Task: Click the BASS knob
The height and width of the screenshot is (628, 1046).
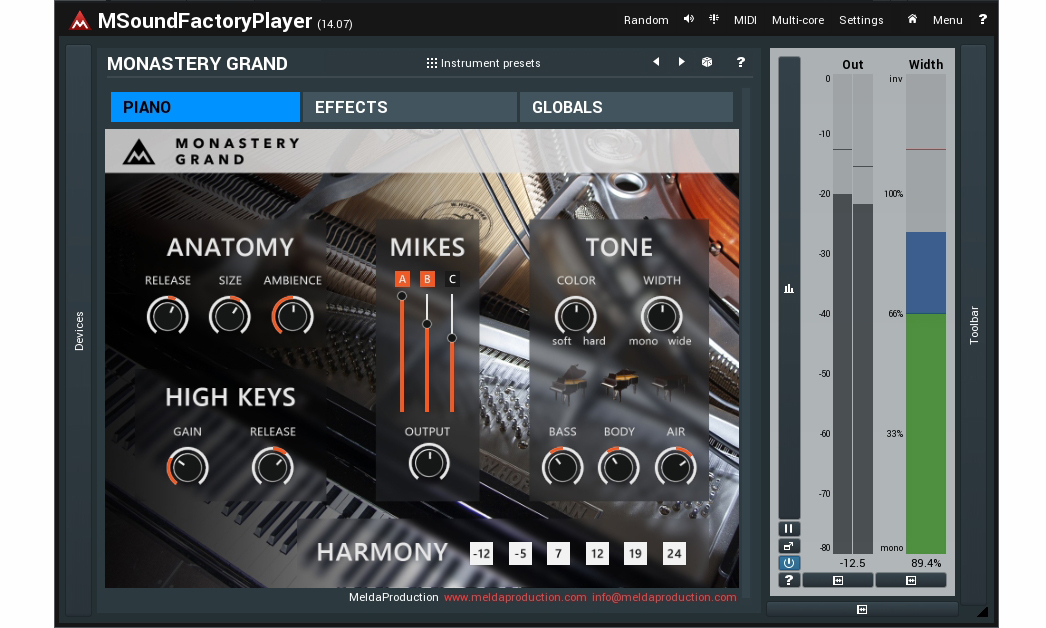Action: 562,466
